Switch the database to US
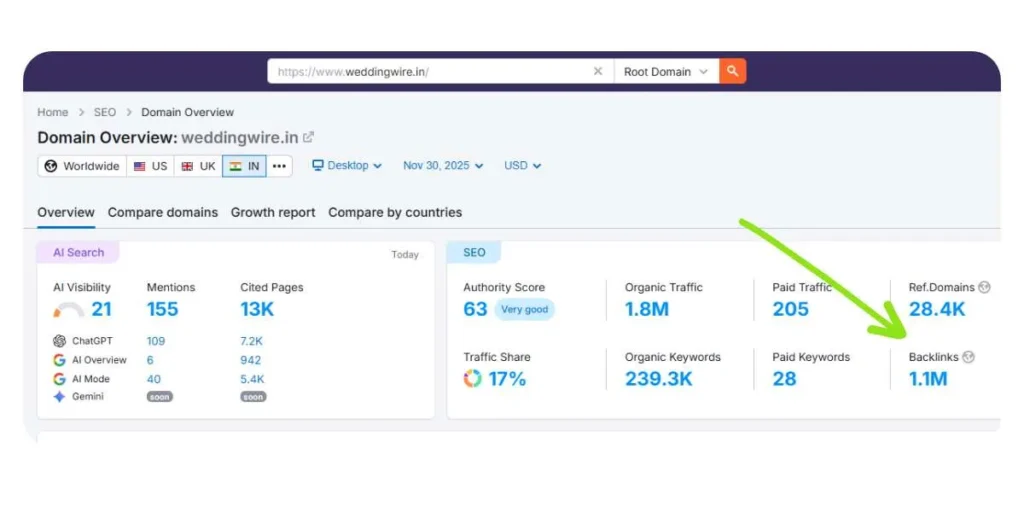 coord(150,166)
